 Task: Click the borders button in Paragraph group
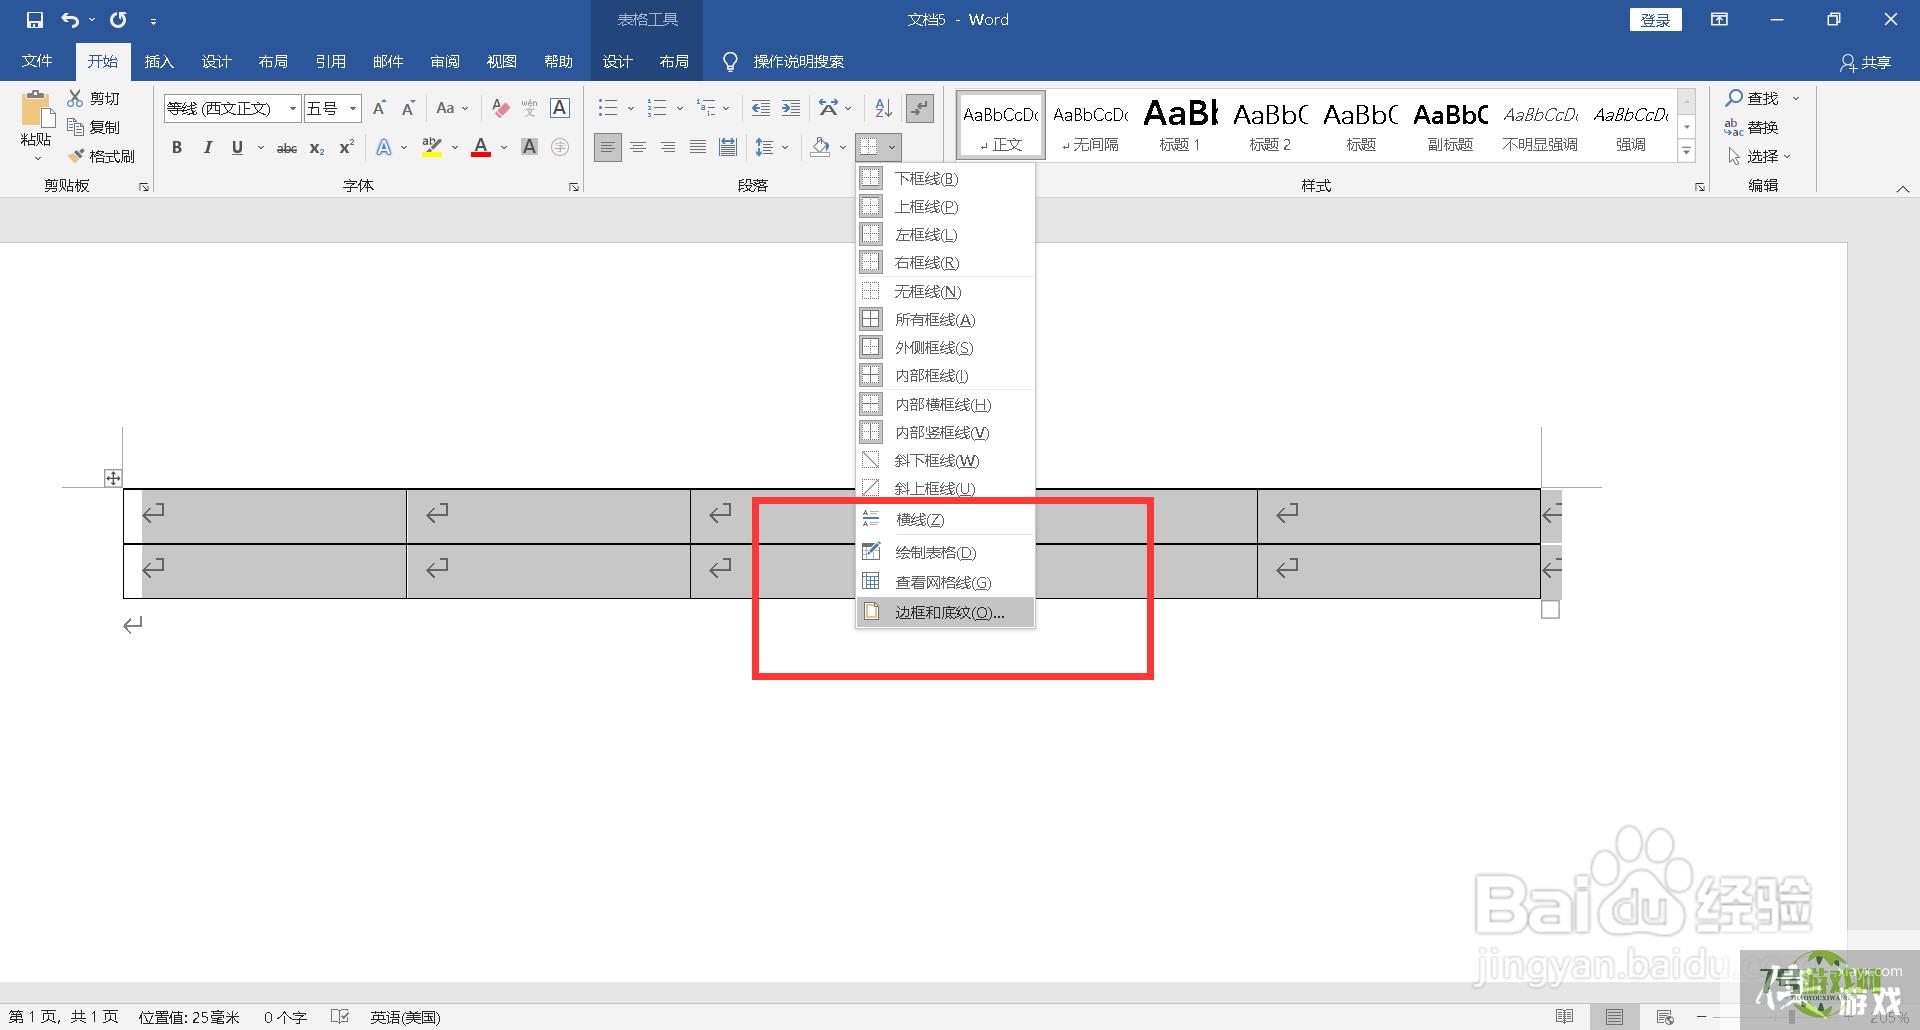coord(870,148)
